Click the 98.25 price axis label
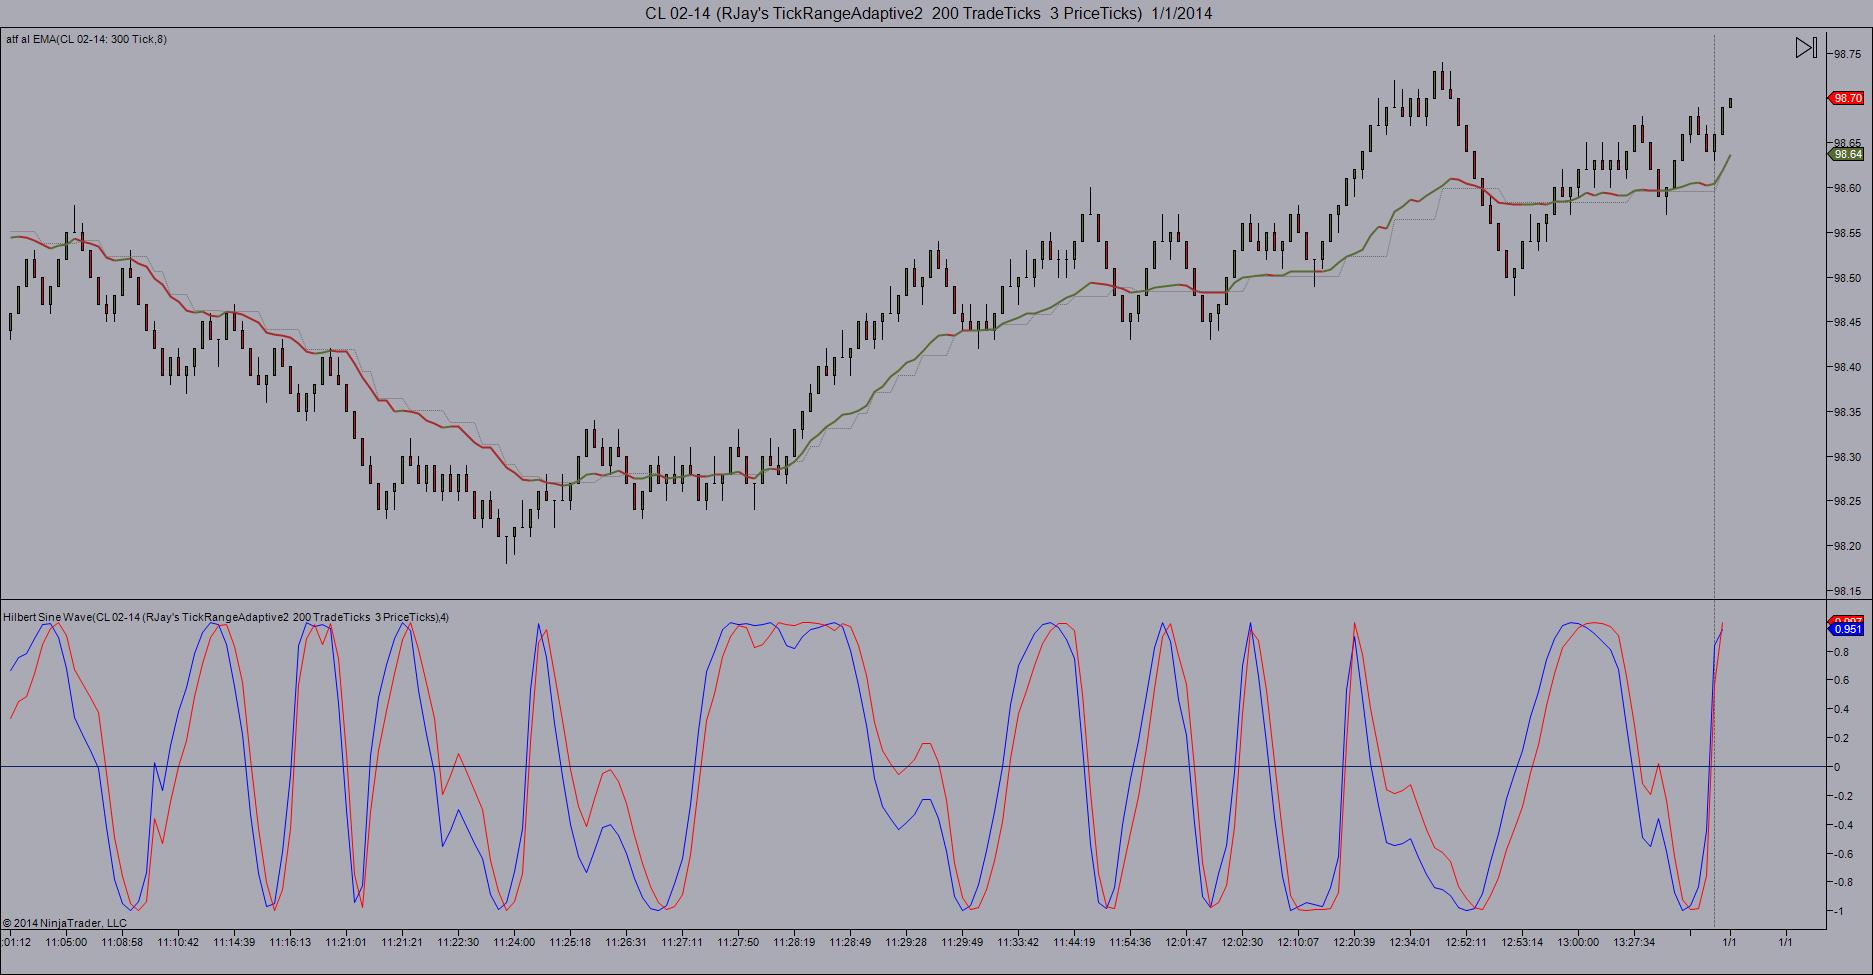The image size is (1873, 975). (1847, 501)
